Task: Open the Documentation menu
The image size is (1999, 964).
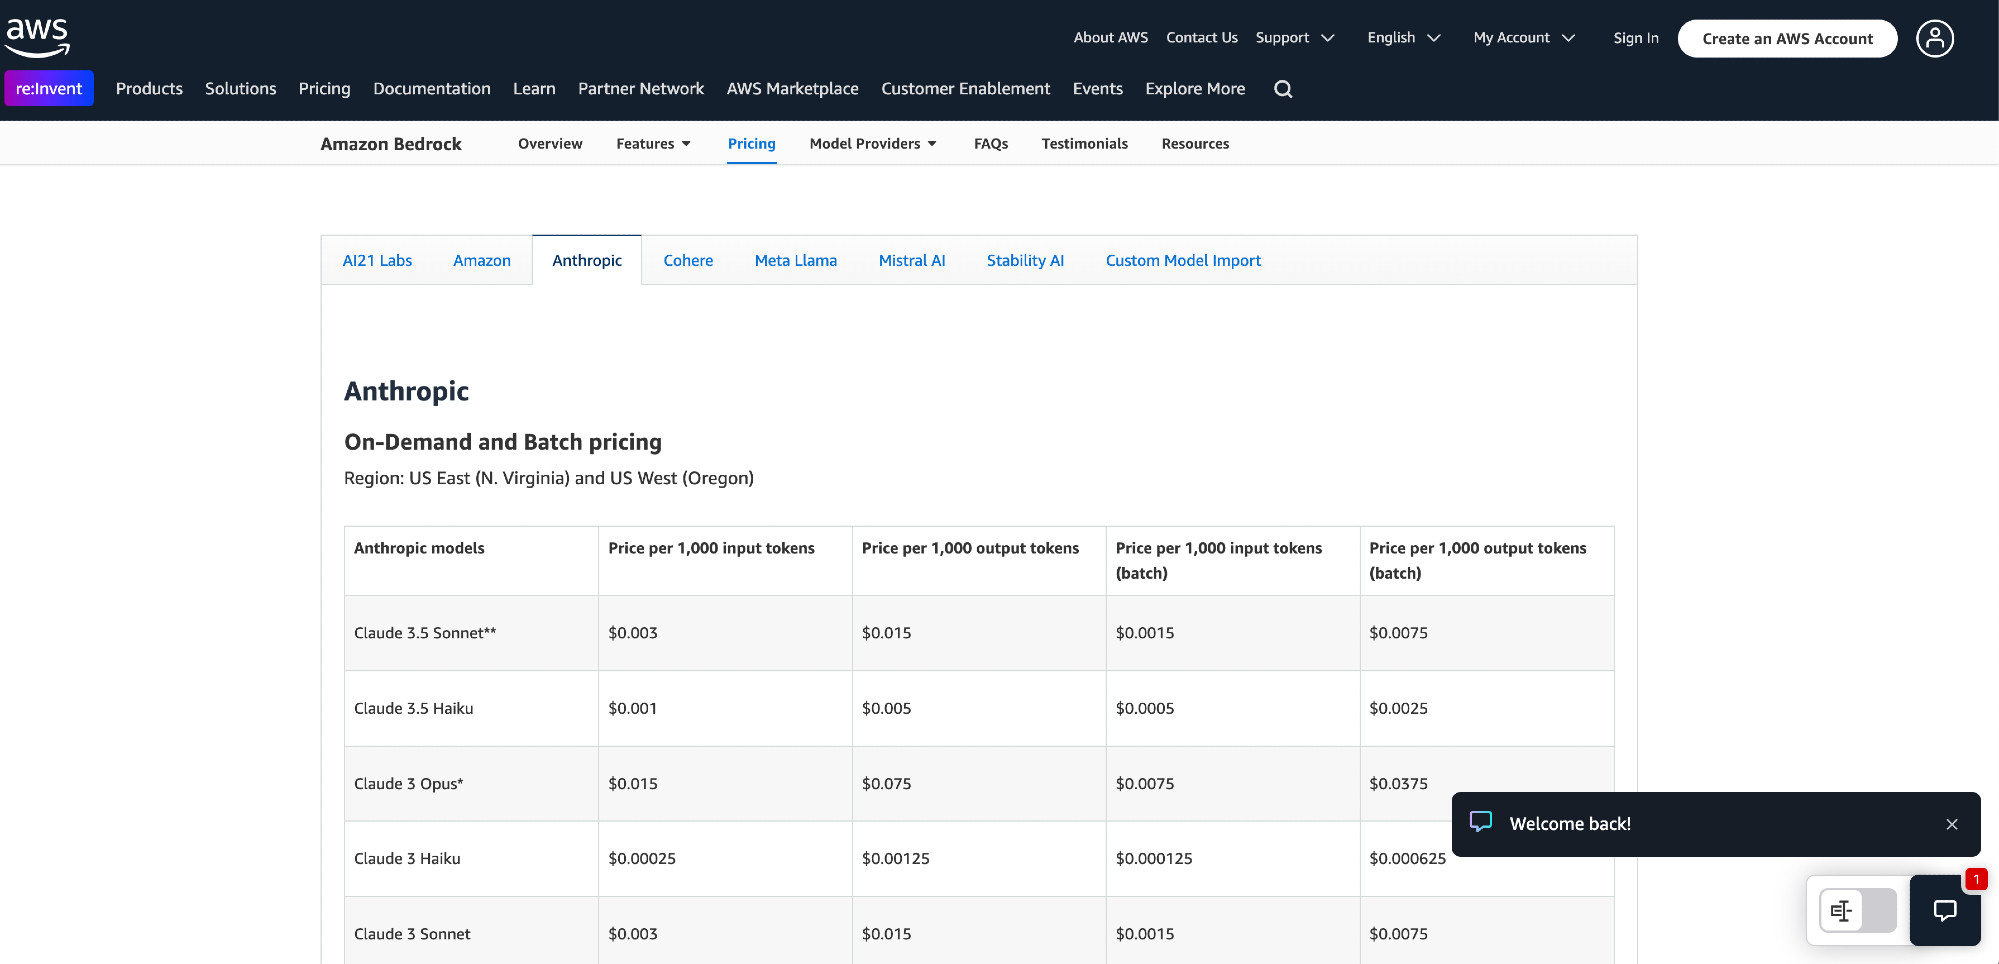Action: pos(432,89)
